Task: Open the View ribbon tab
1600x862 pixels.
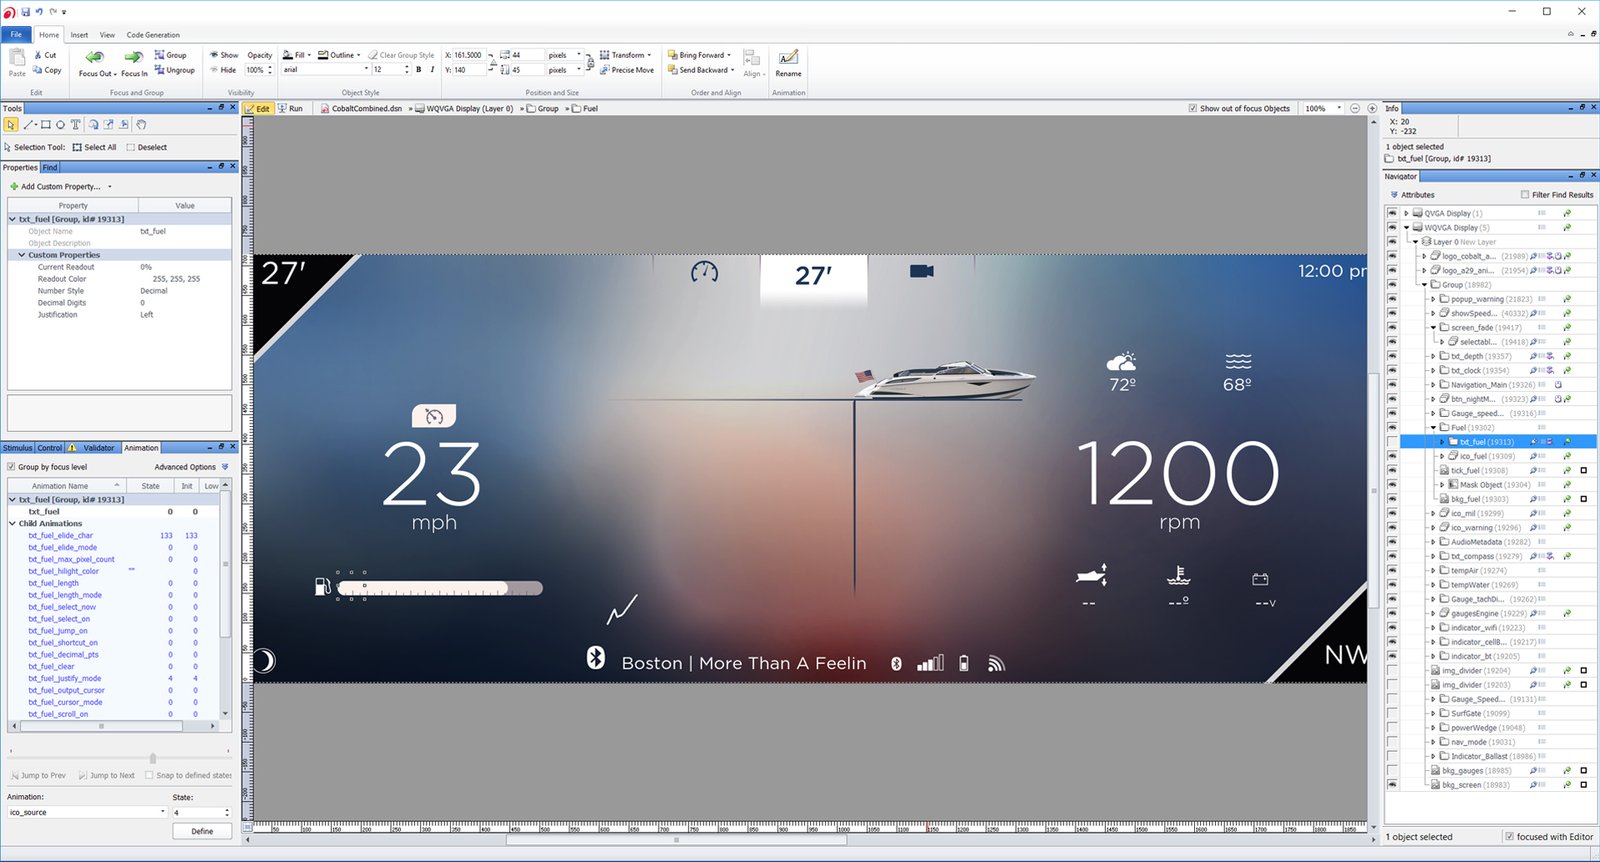Action: (107, 34)
